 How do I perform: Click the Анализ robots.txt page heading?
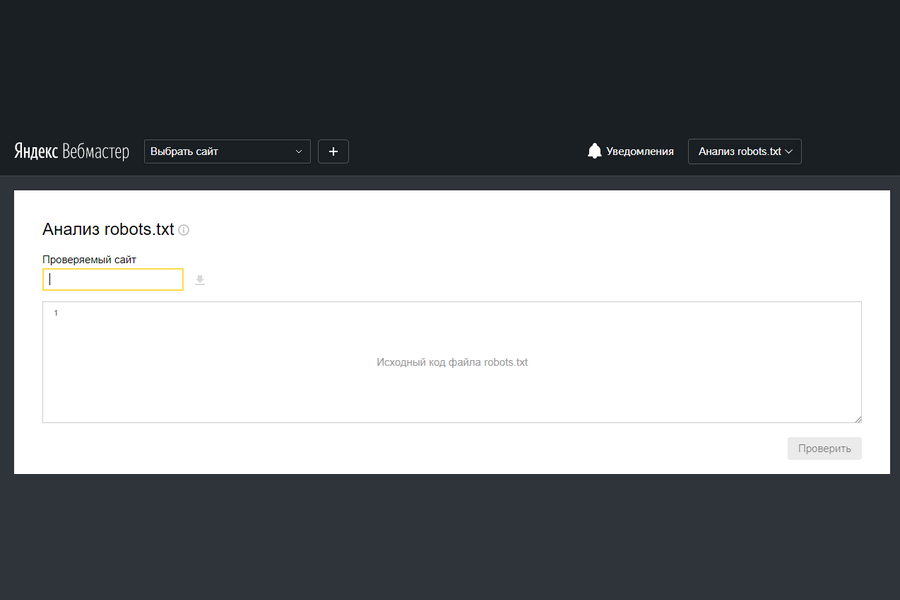click(x=108, y=229)
